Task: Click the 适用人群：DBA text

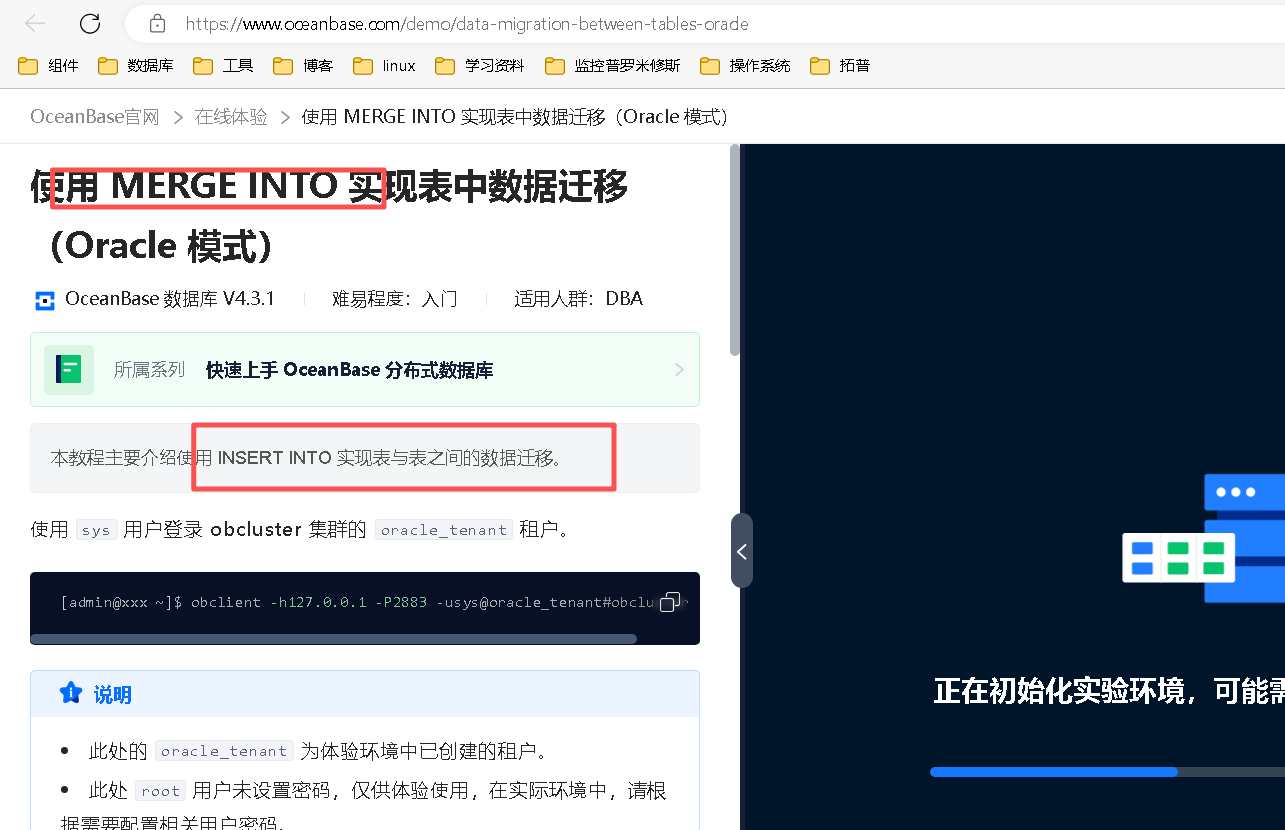Action: 579,299
